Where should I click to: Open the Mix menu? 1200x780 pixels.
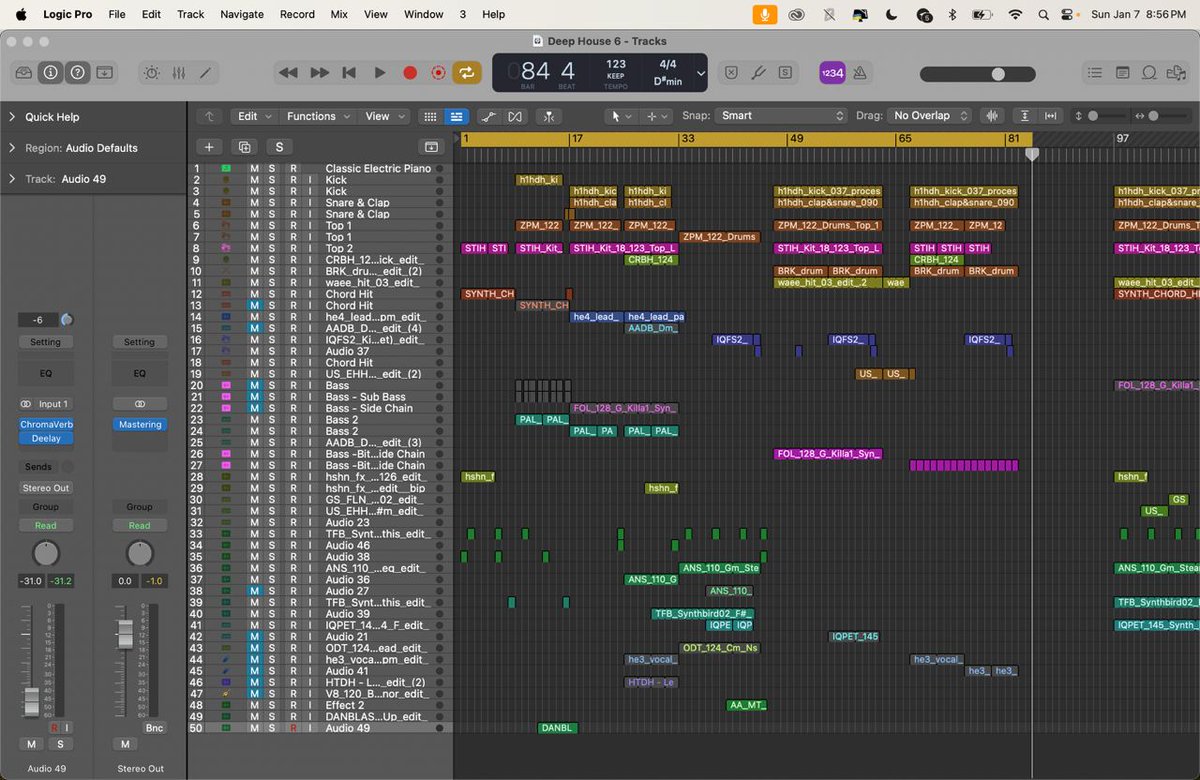coord(339,14)
